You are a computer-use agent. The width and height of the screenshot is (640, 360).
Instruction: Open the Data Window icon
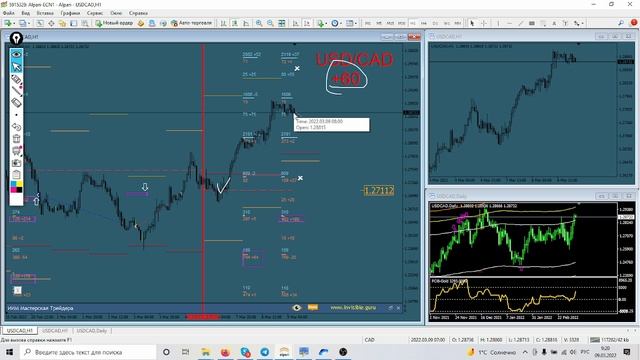(x=51, y=23)
